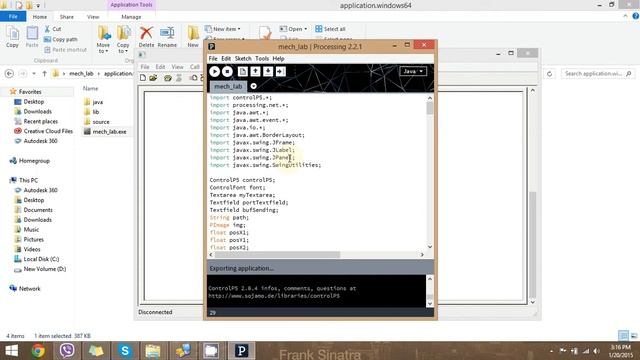
Task: Select the lib folder in the file list
Action: click(96, 112)
